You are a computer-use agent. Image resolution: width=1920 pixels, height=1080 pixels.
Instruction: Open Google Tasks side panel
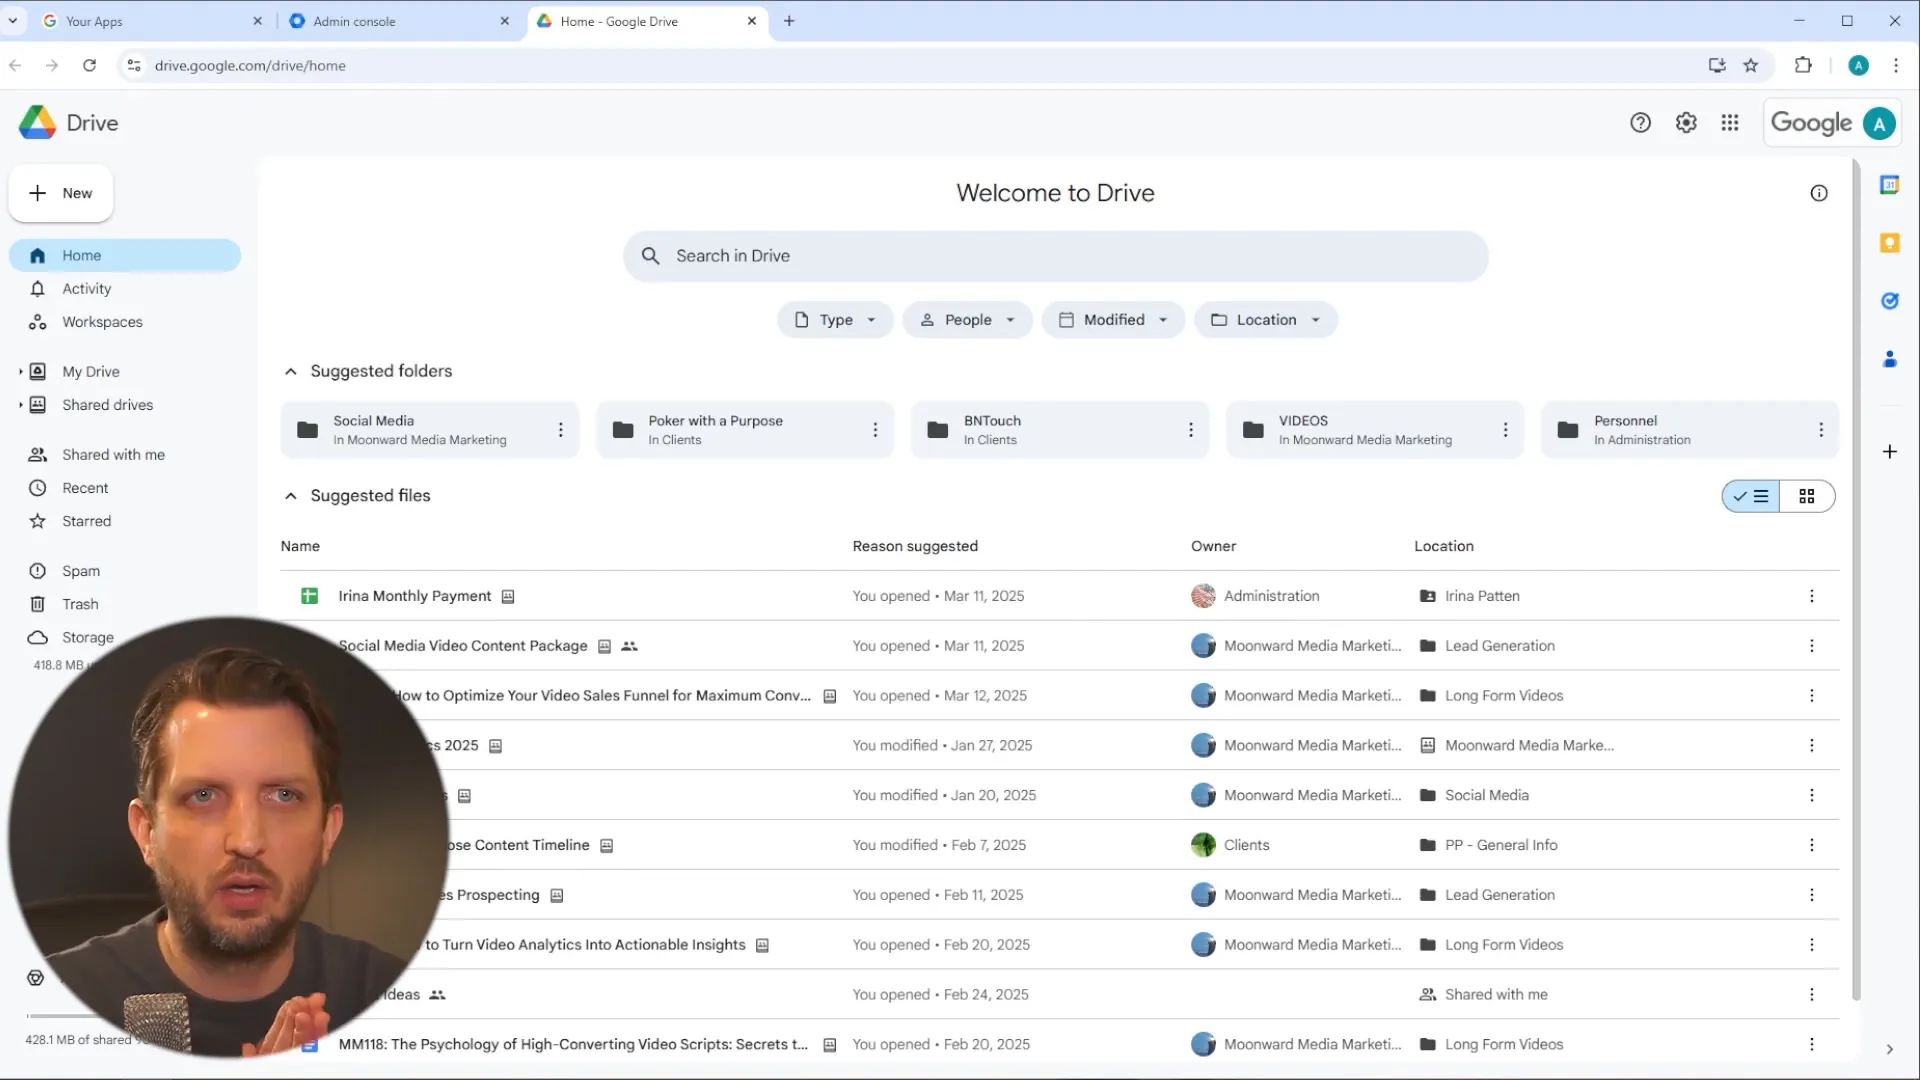coord(1889,301)
